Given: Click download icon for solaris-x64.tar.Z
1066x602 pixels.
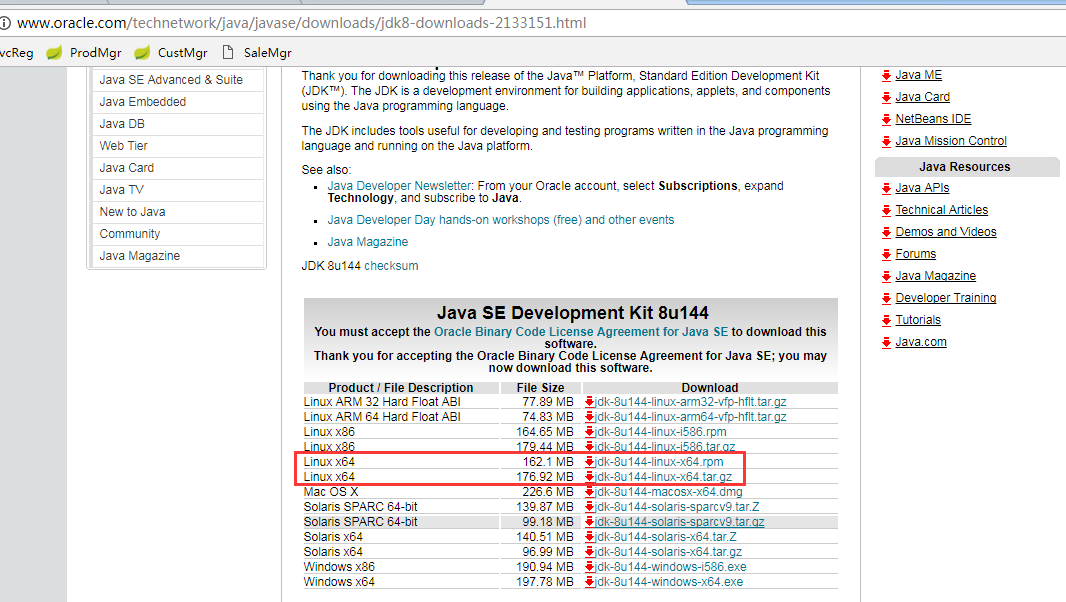Looking at the screenshot, I should (x=589, y=537).
